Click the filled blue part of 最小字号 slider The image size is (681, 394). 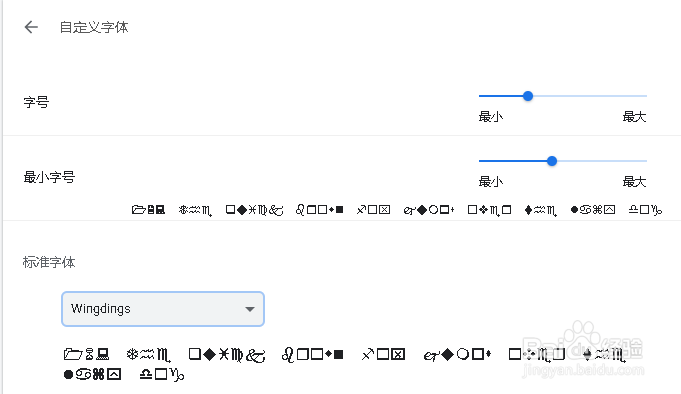(x=512, y=161)
